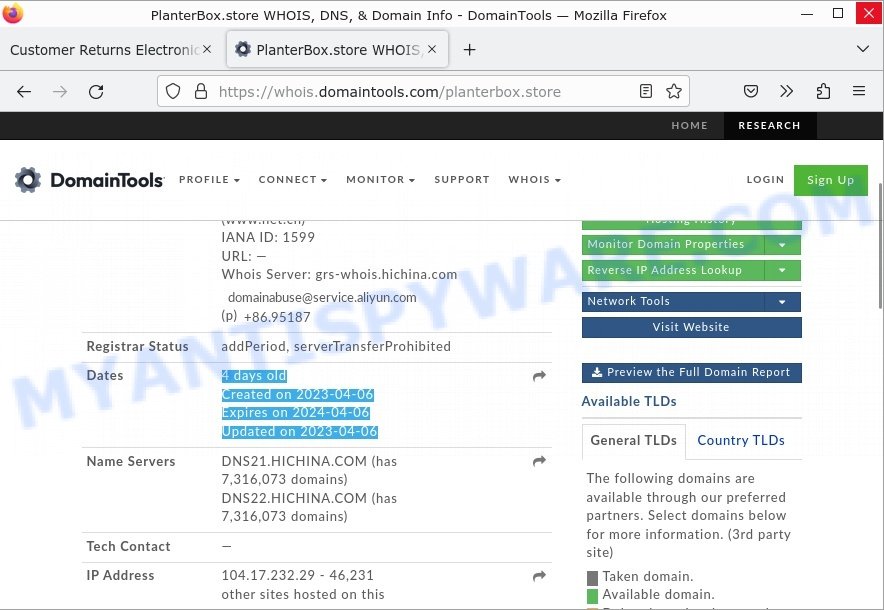Click 'Expires on 2024-04-06' text

[295, 413]
